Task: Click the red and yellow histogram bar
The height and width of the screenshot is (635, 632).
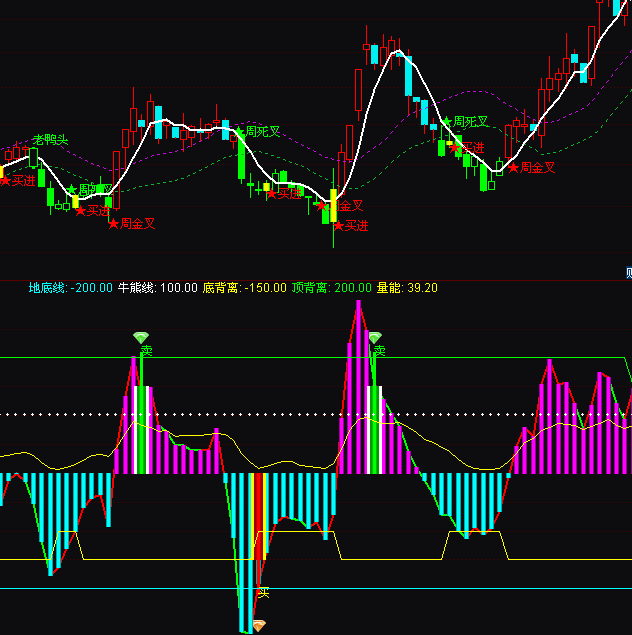Action: point(259,515)
